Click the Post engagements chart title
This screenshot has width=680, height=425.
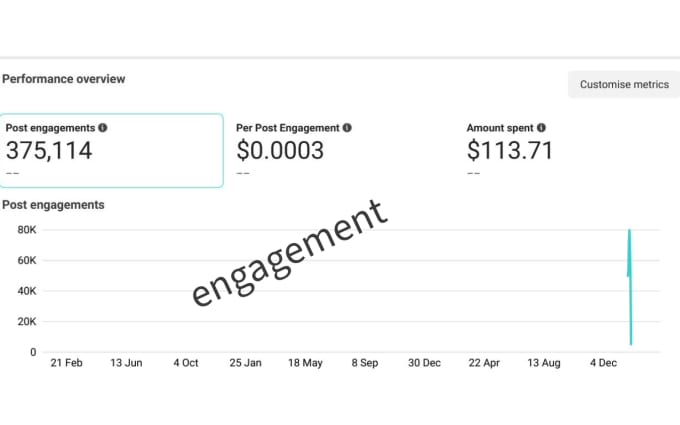[53, 205]
